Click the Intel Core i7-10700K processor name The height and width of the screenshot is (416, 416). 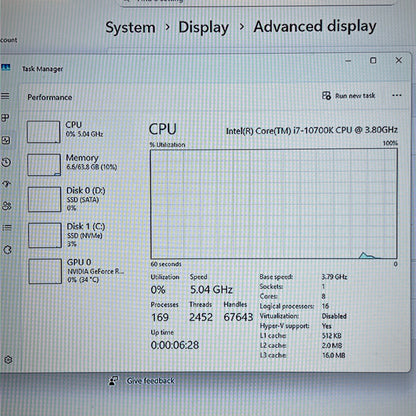click(312, 130)
